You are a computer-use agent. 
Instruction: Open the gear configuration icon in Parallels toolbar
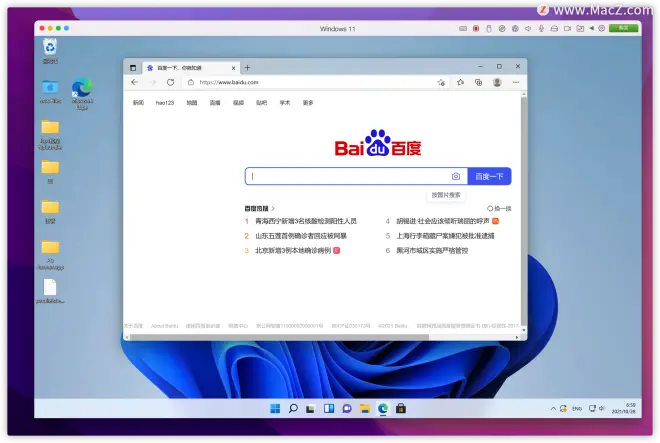(x=601, y=28)
